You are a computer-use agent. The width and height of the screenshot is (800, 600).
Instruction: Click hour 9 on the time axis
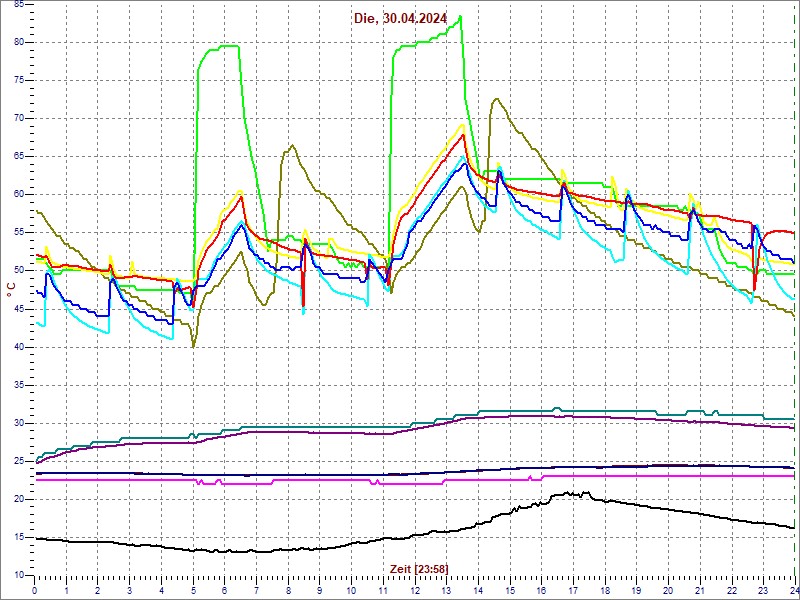pos(320,590)
